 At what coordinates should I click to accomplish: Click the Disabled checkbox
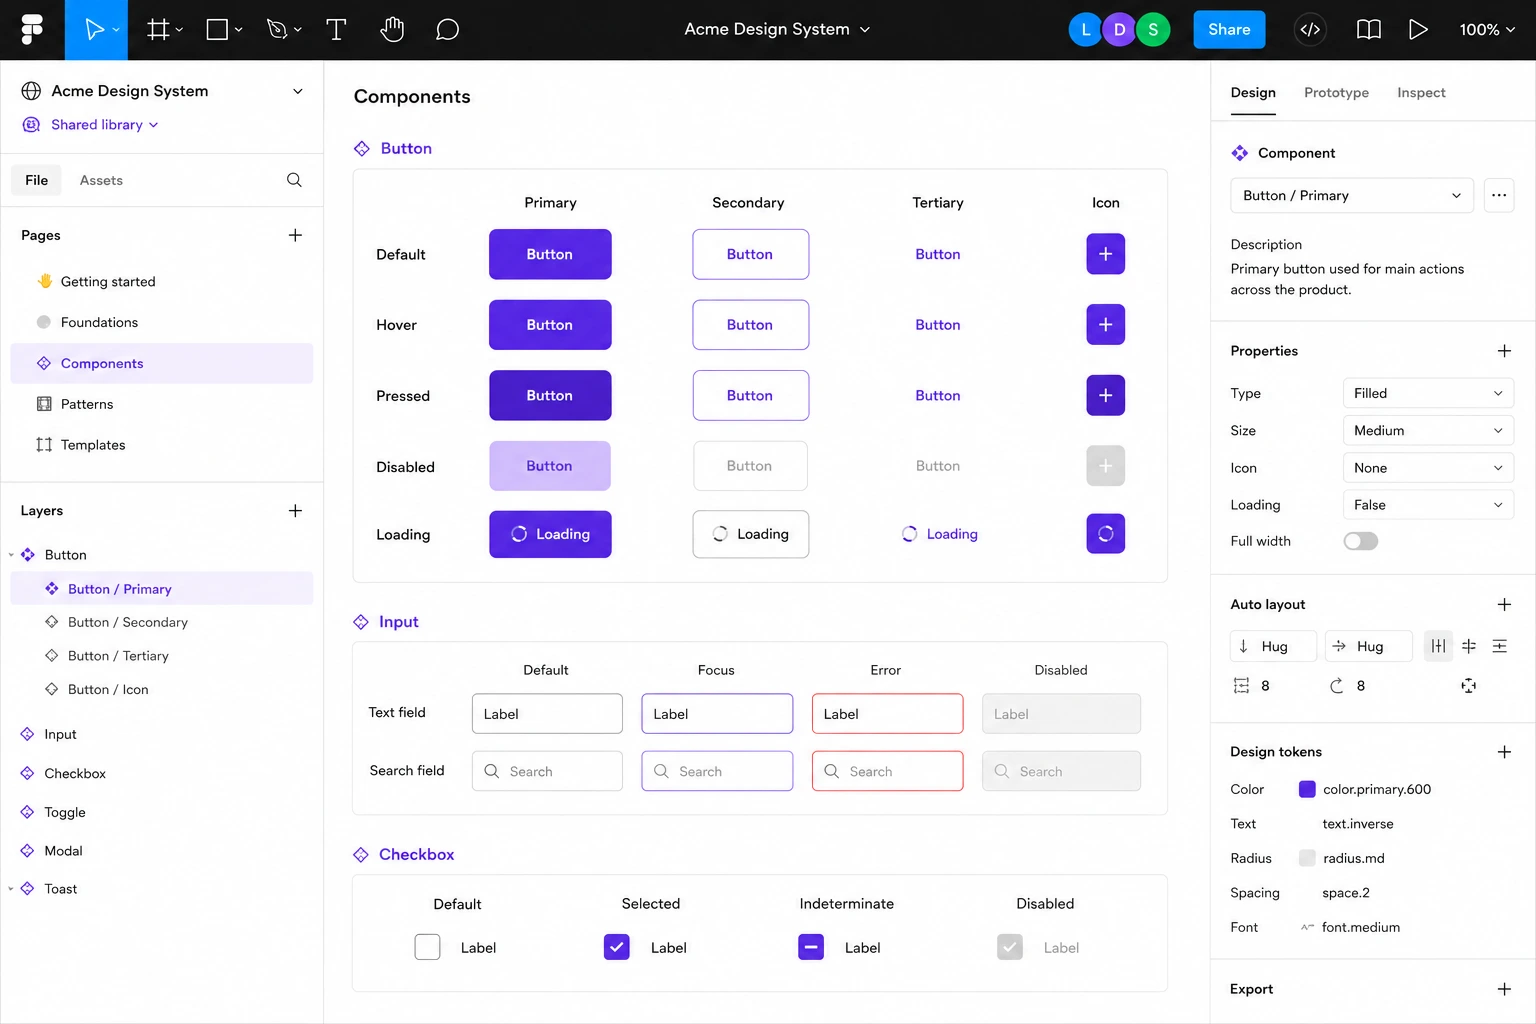point(1010,947)
